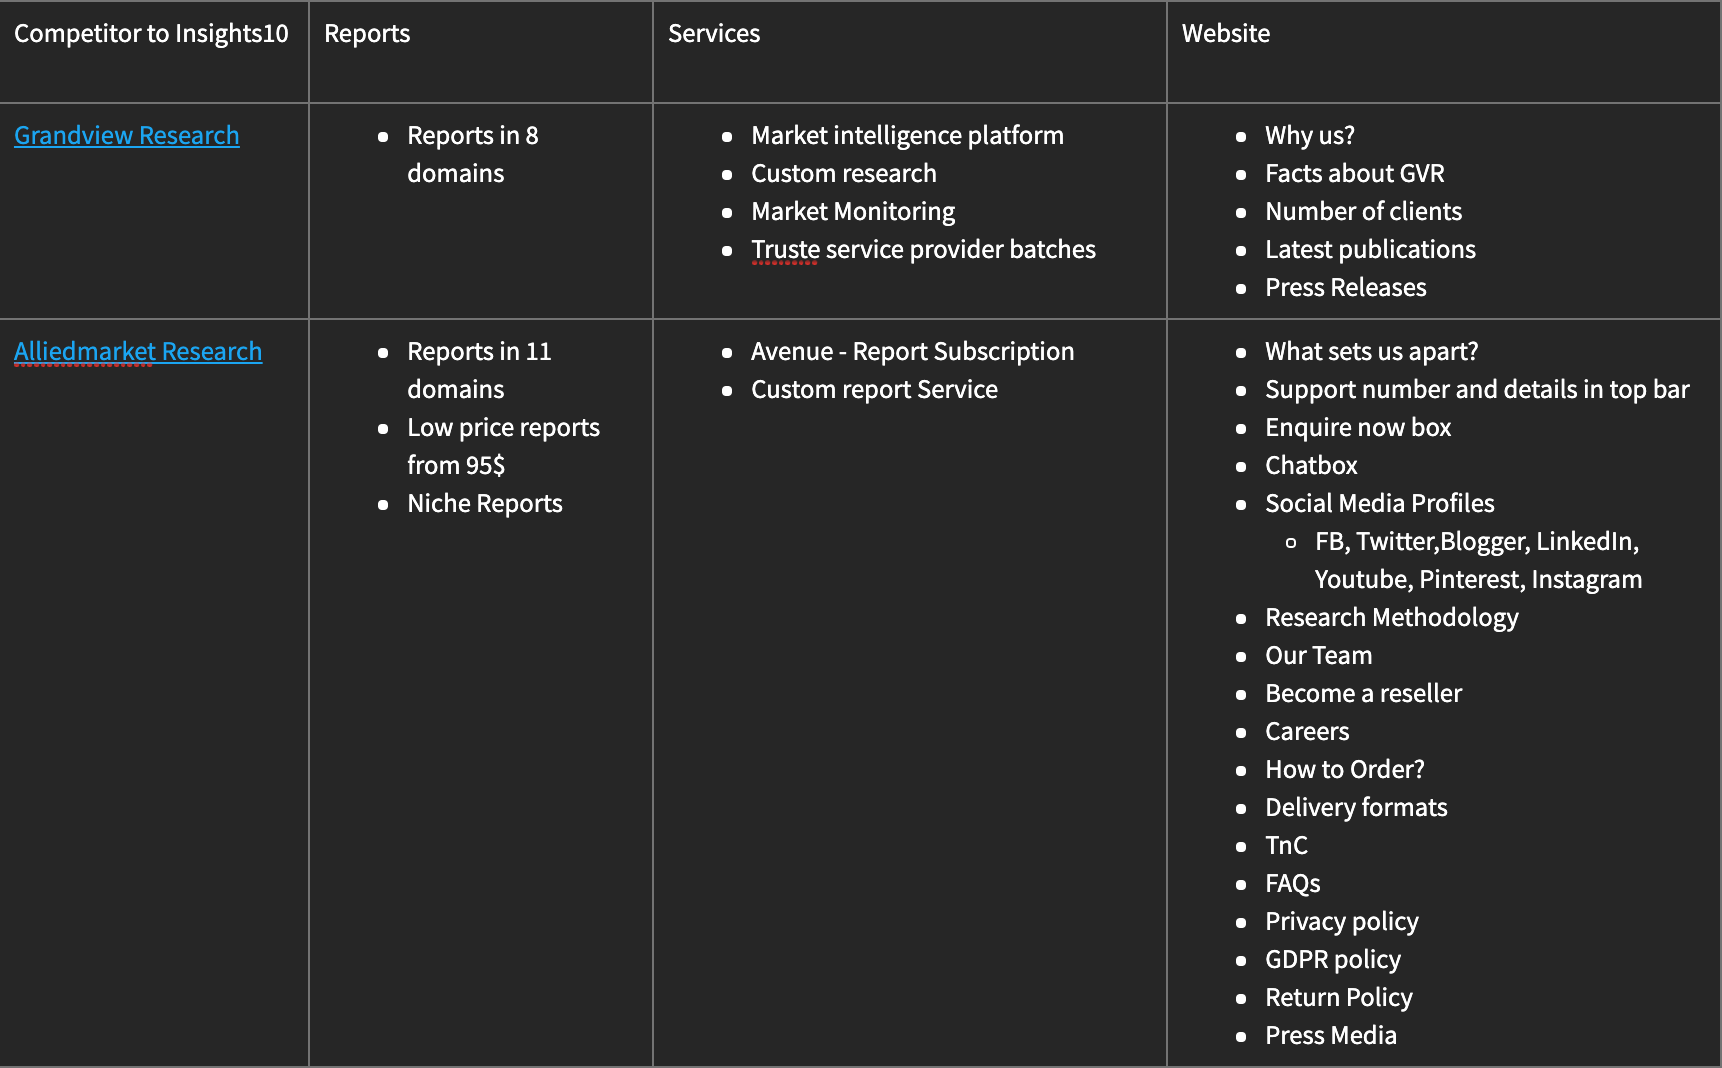Click the 'Research Methodology' list item

(x=1391, y=617)
